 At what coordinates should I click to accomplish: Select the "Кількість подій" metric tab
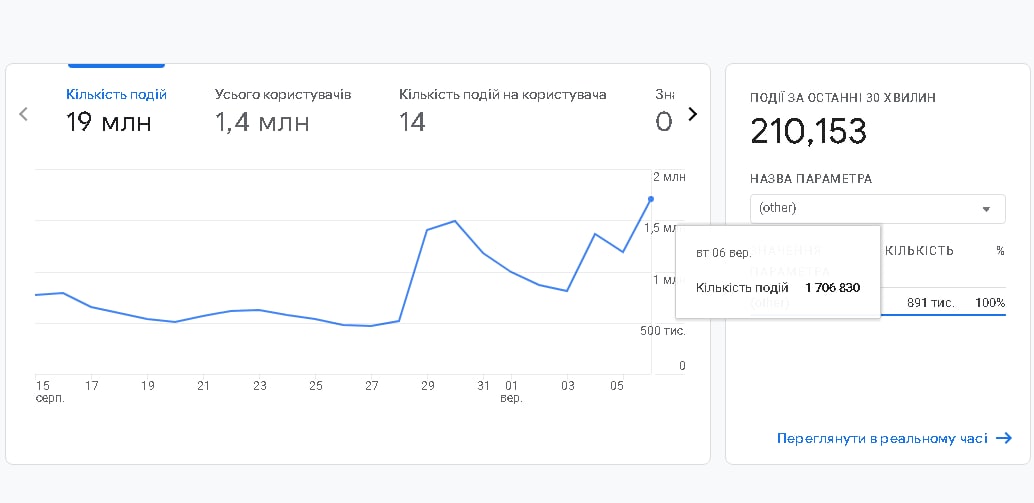click(x=116, y=109)
